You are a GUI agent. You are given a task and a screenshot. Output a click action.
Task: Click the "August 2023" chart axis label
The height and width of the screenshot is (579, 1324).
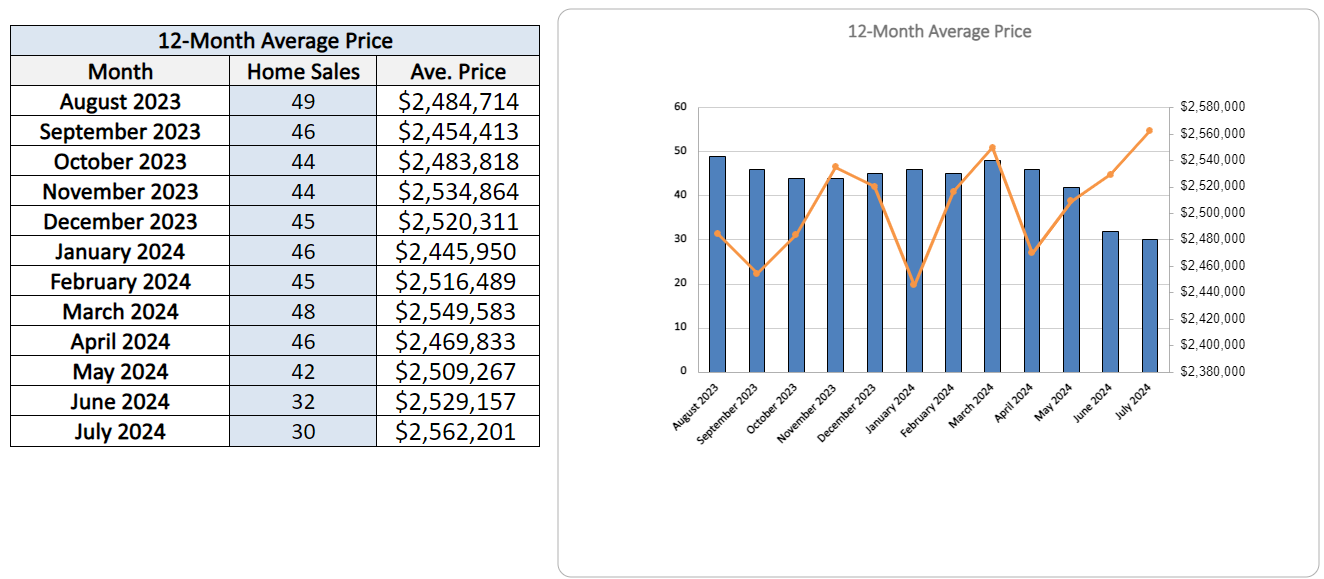[696, 408]
